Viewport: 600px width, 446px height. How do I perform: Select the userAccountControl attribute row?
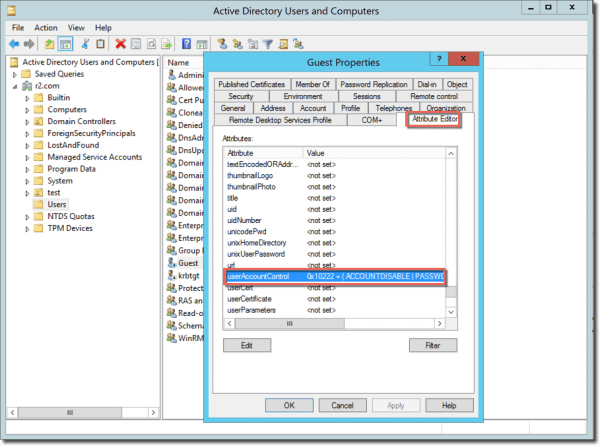tap(336, 277)
